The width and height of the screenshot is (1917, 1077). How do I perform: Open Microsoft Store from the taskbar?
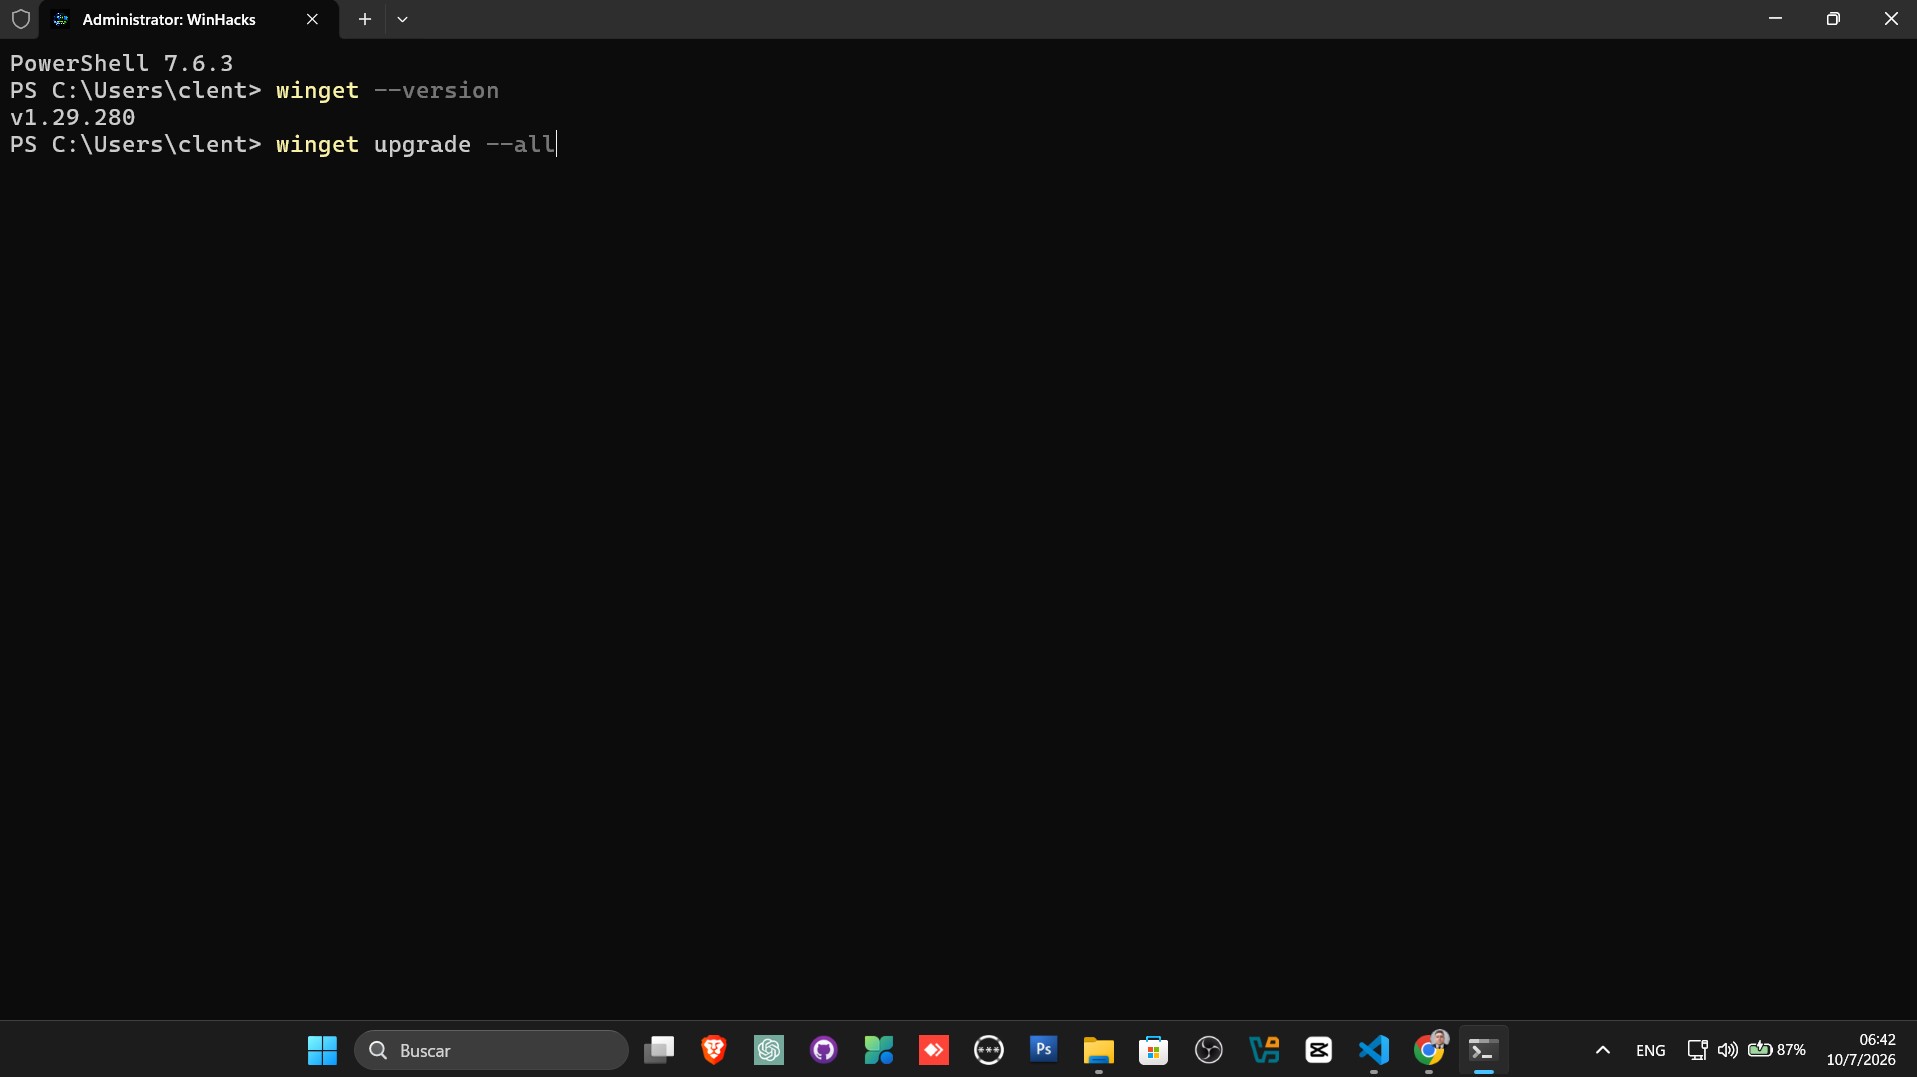pos(1154,1050)
